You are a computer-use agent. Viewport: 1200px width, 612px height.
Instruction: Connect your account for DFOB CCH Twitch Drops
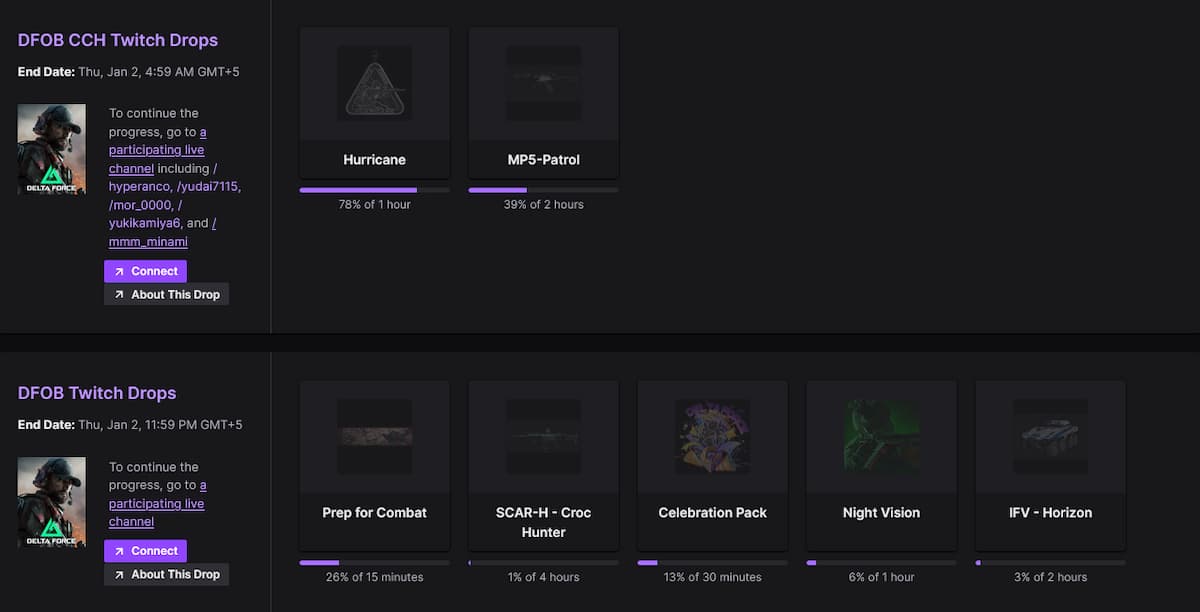[145, 271]
